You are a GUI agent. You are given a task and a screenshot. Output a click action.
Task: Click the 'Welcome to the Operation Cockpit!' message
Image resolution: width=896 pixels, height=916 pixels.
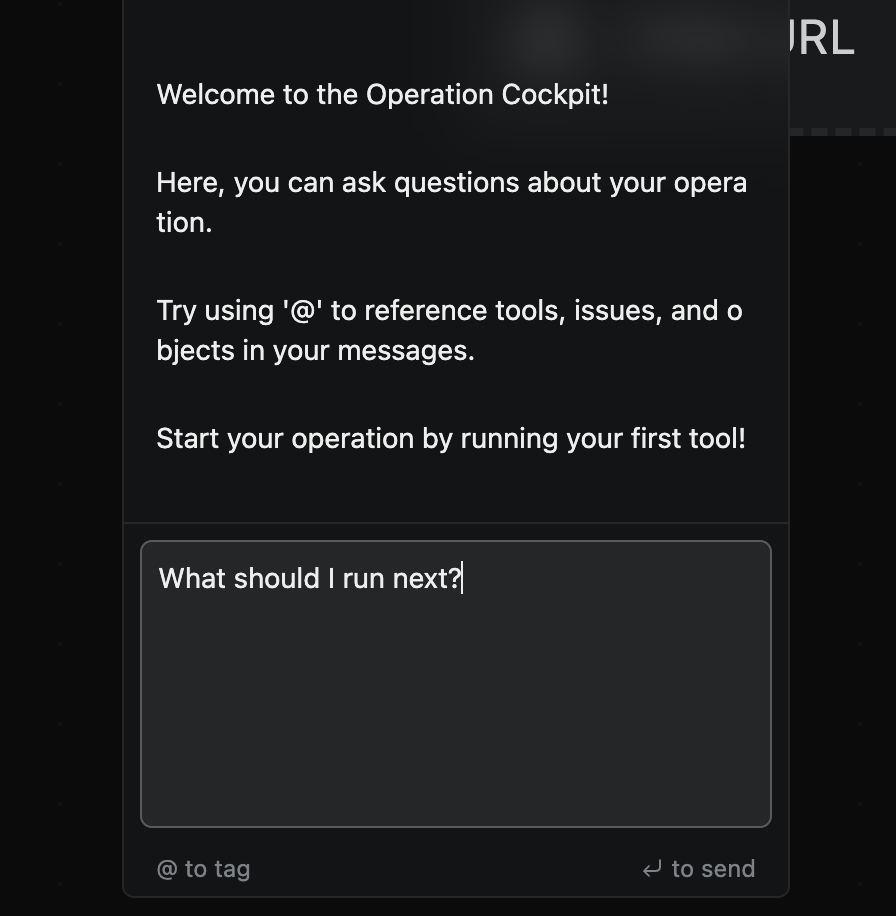(x=382, y=95)
